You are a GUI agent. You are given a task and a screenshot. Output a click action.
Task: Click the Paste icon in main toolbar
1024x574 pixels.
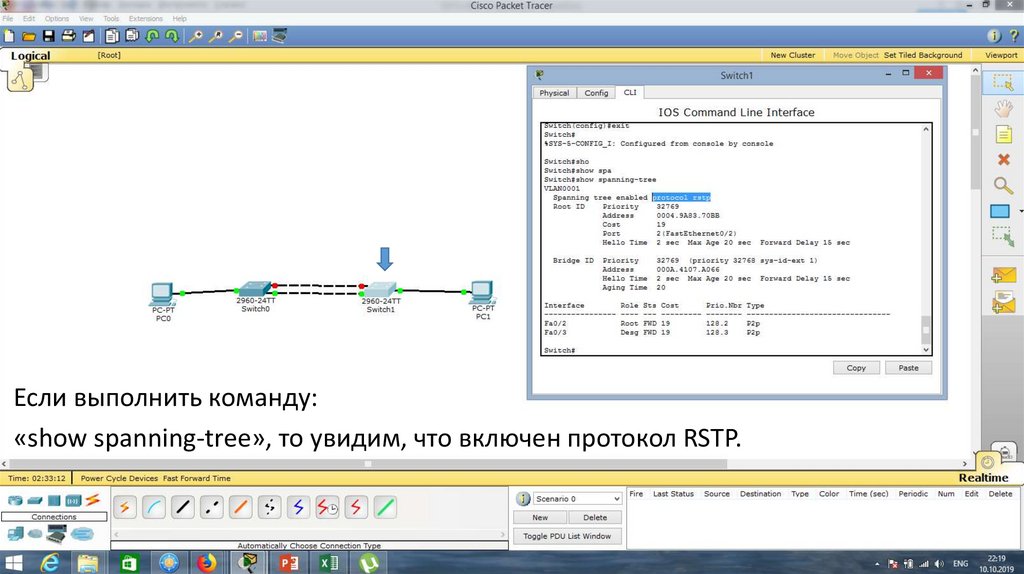coord(133,36)
